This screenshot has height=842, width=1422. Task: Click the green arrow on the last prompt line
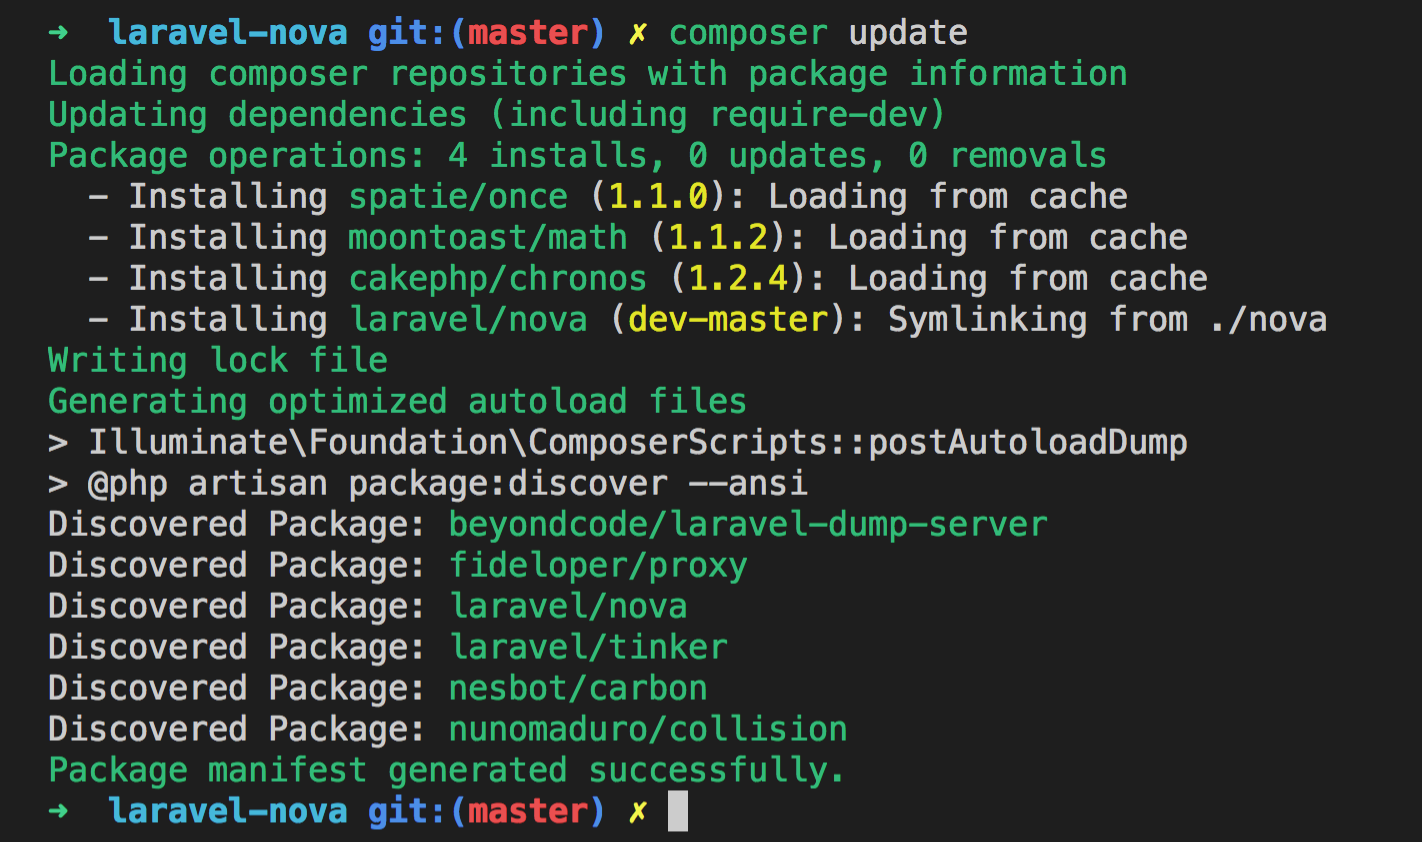click(x=58, y=810)
